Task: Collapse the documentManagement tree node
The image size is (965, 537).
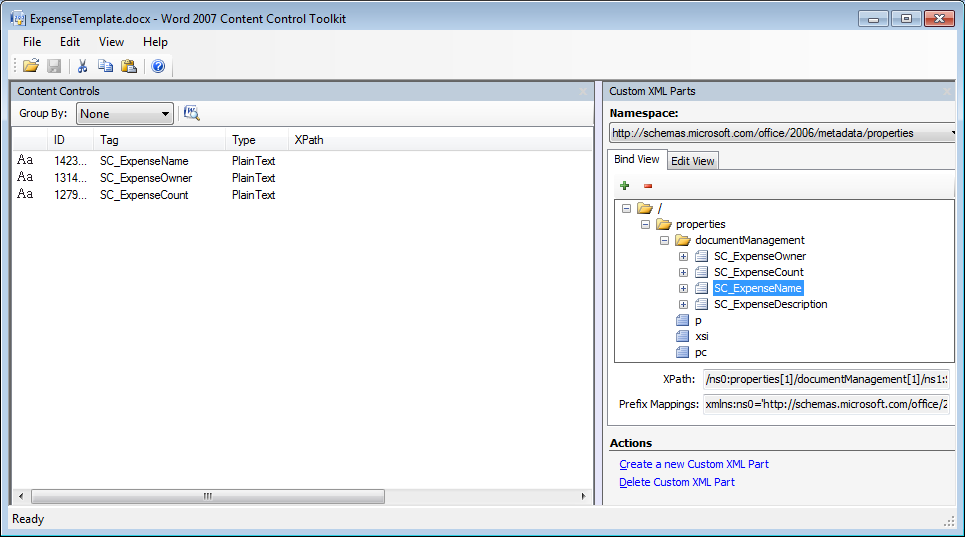Action: (x=665, y=240)
